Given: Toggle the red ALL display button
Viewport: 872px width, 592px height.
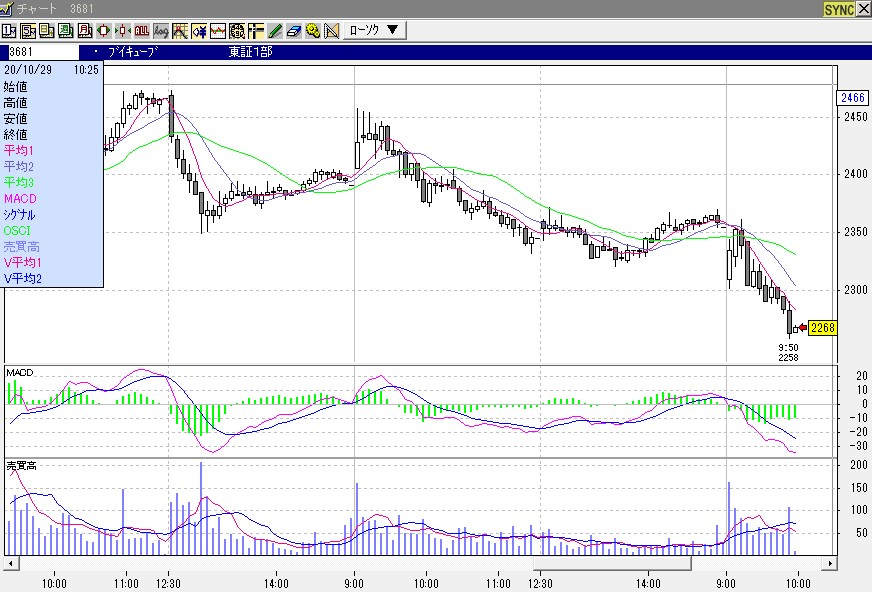Looking at the screenshot, I should [x=141, y=30].
